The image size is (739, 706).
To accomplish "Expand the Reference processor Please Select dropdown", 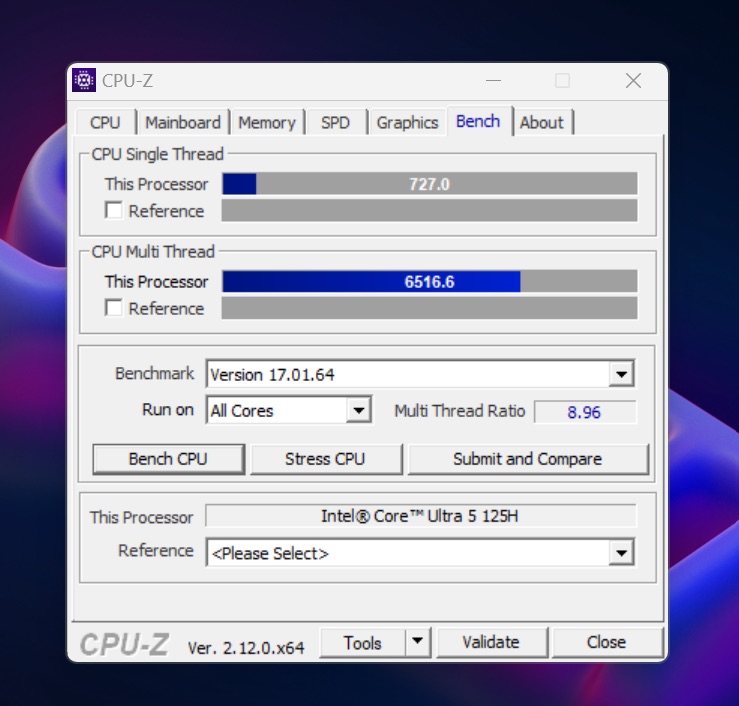I will point(621,552).
